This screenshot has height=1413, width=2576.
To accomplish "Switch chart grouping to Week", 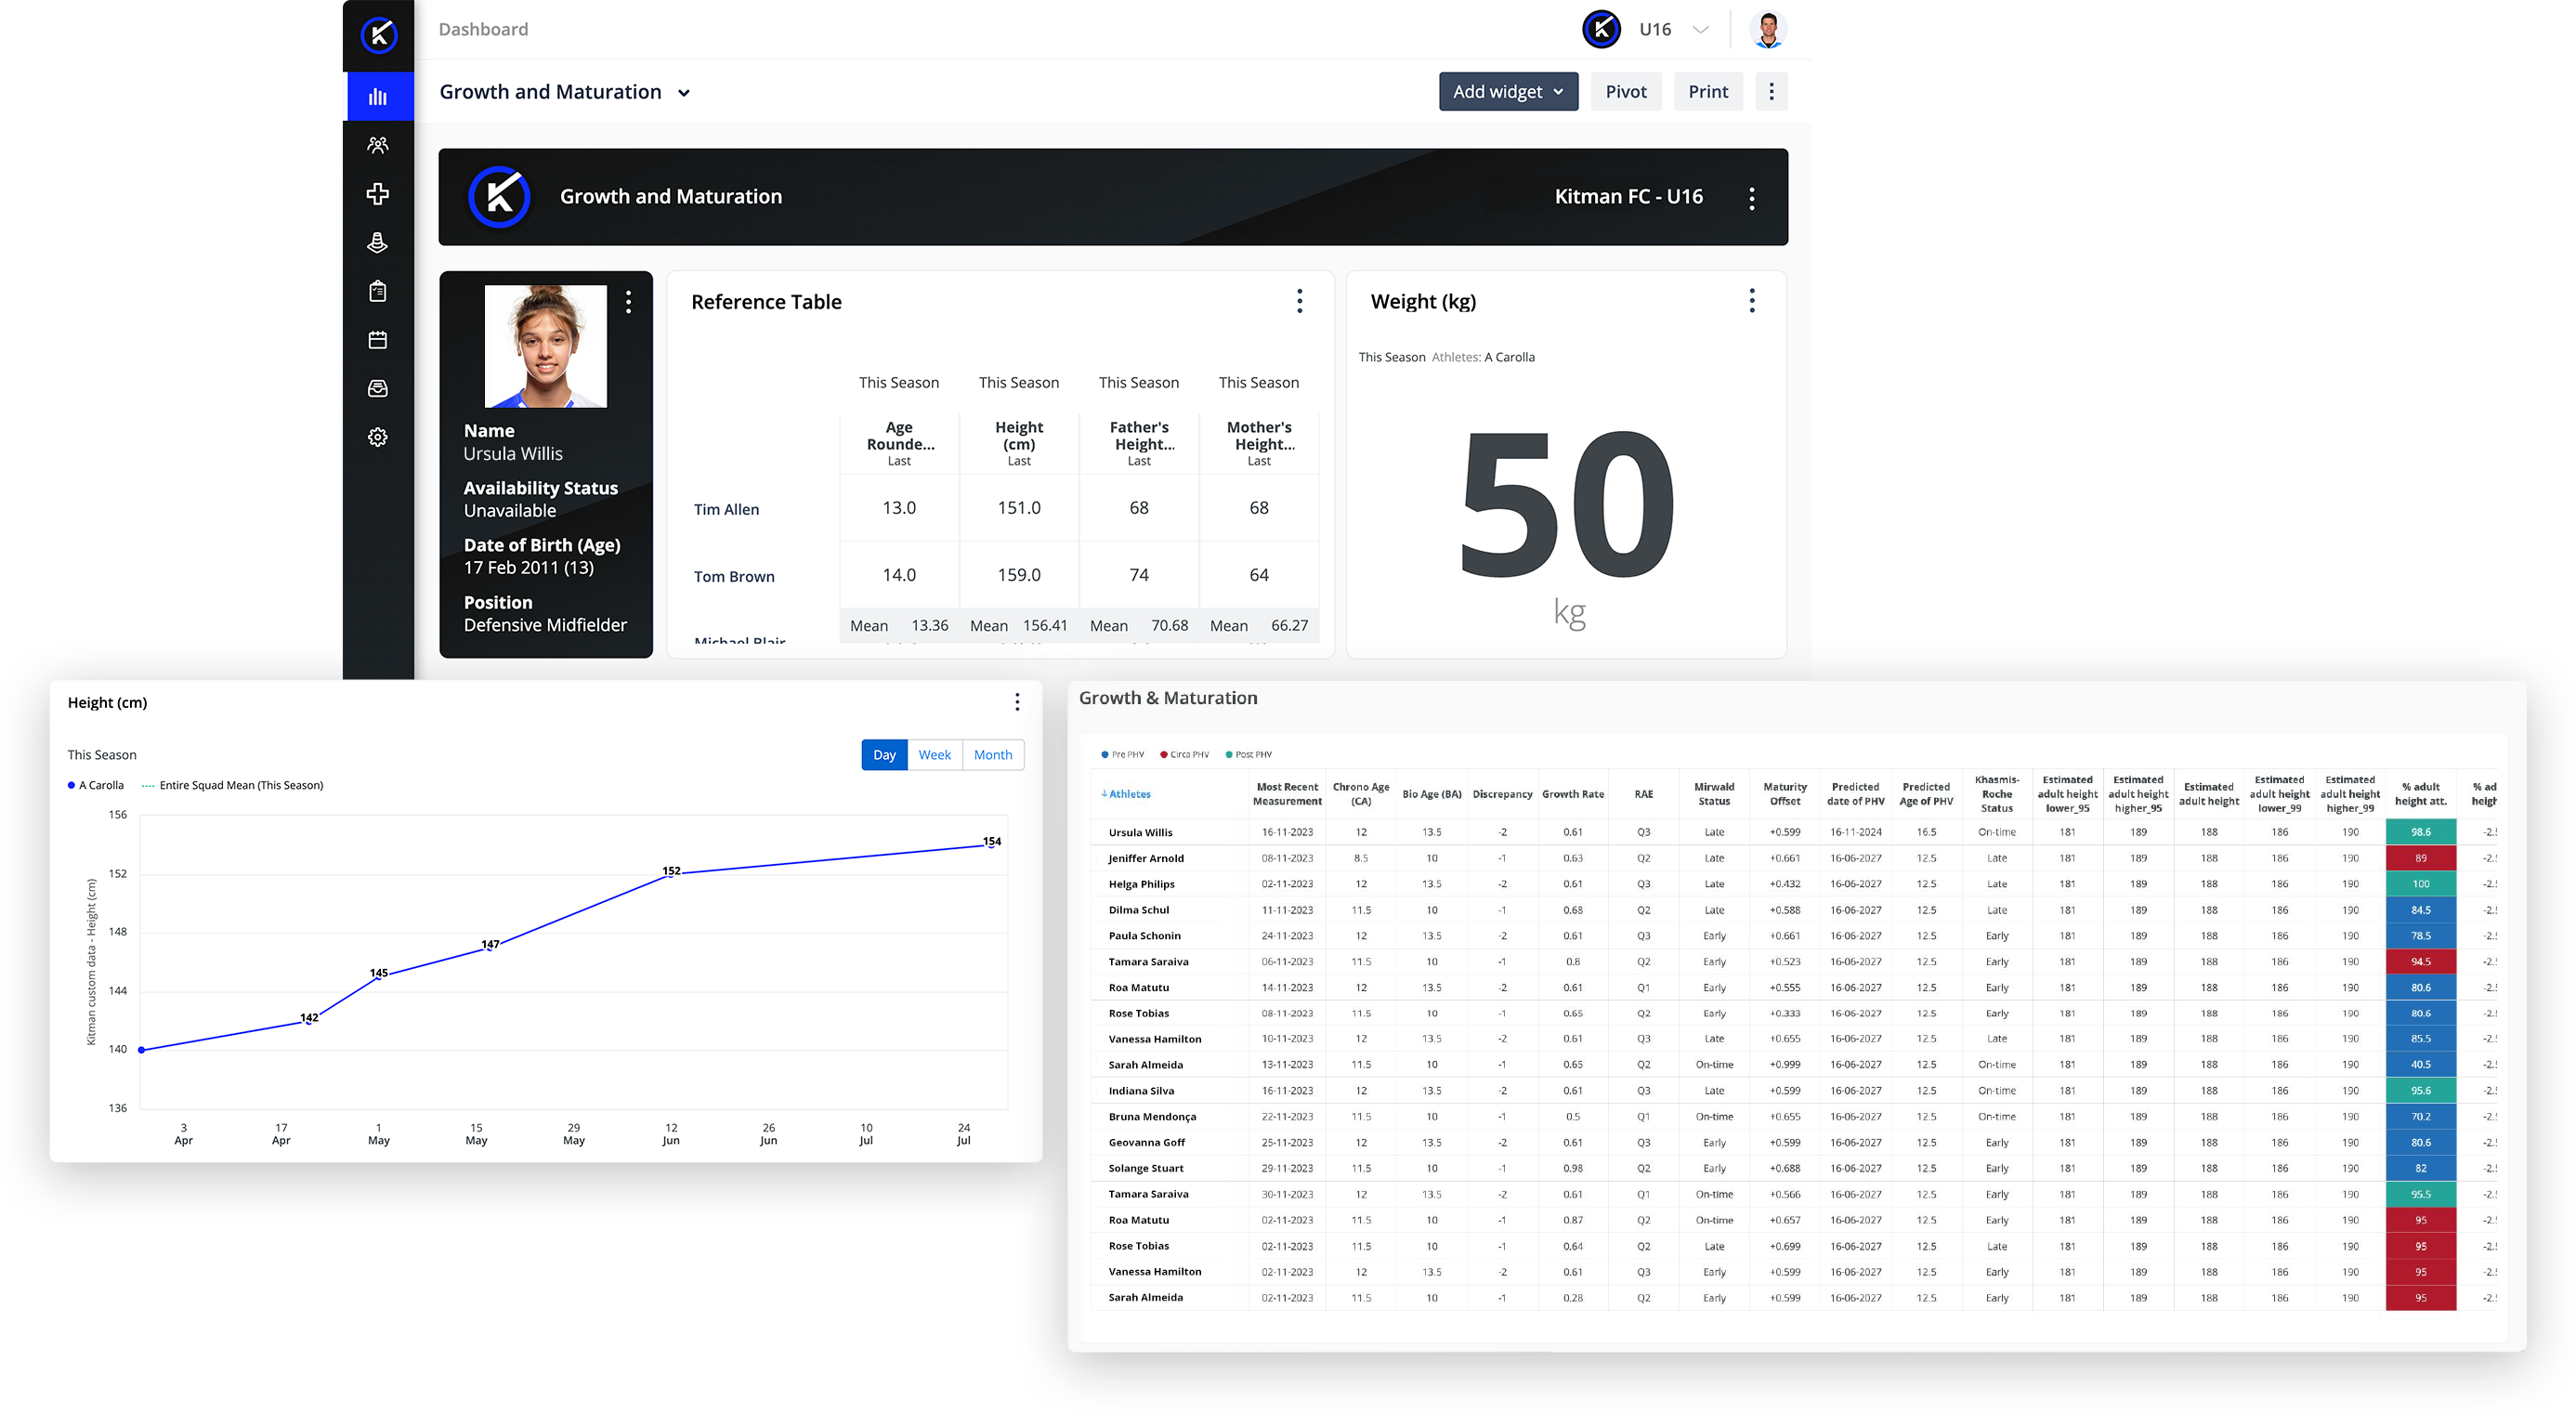I will tap(934, 755).
